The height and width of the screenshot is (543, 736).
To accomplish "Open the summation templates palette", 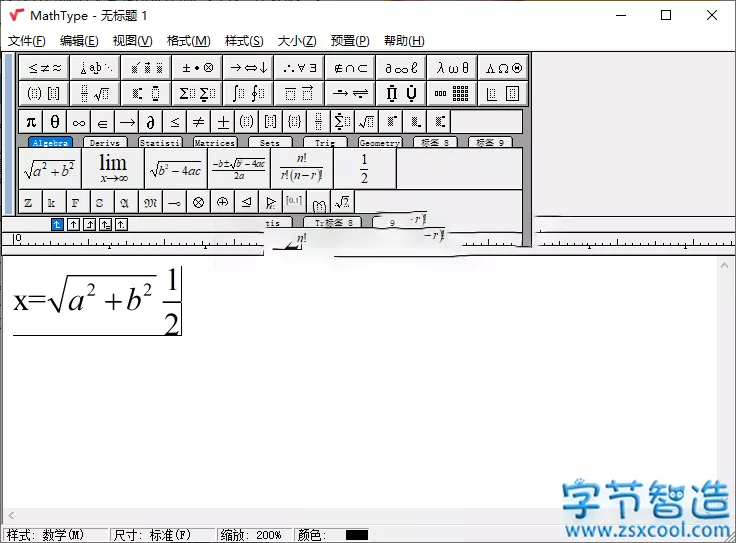I will click(198, 93).
